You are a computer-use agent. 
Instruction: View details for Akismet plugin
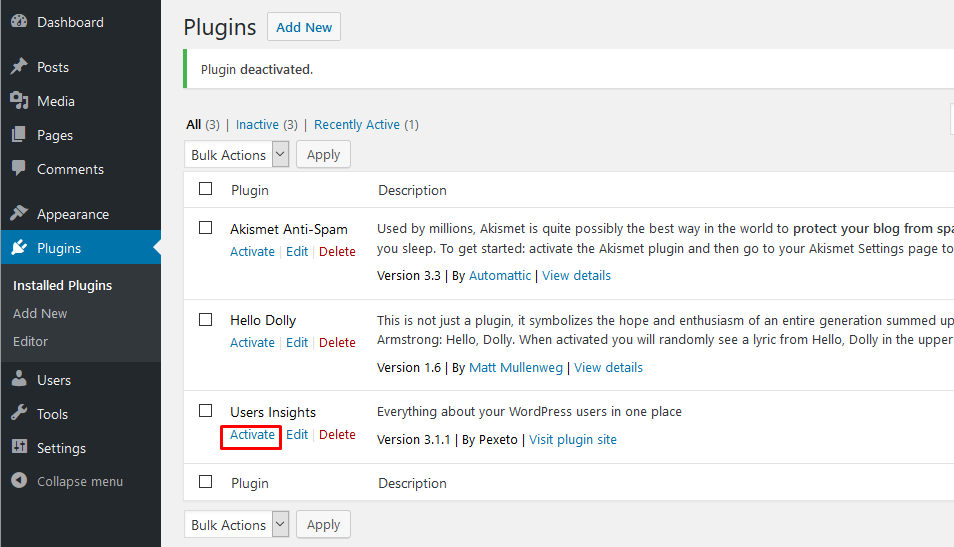point(576,276)
